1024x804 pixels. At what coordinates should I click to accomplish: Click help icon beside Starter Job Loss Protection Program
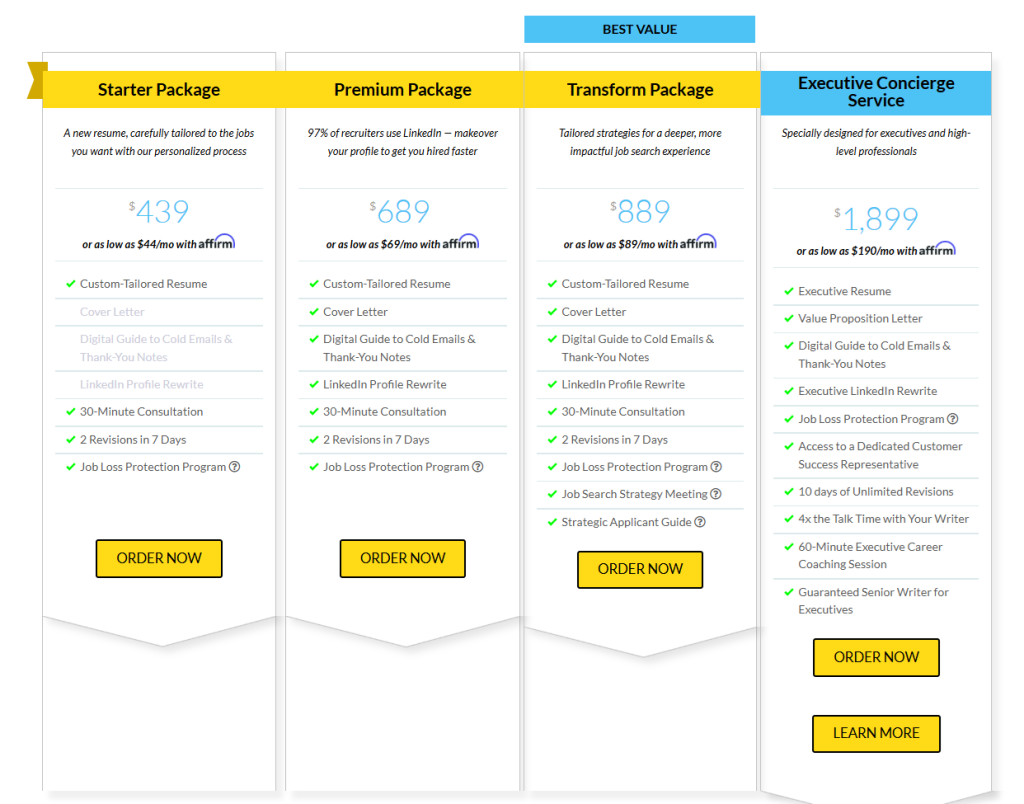pos(234,467)
